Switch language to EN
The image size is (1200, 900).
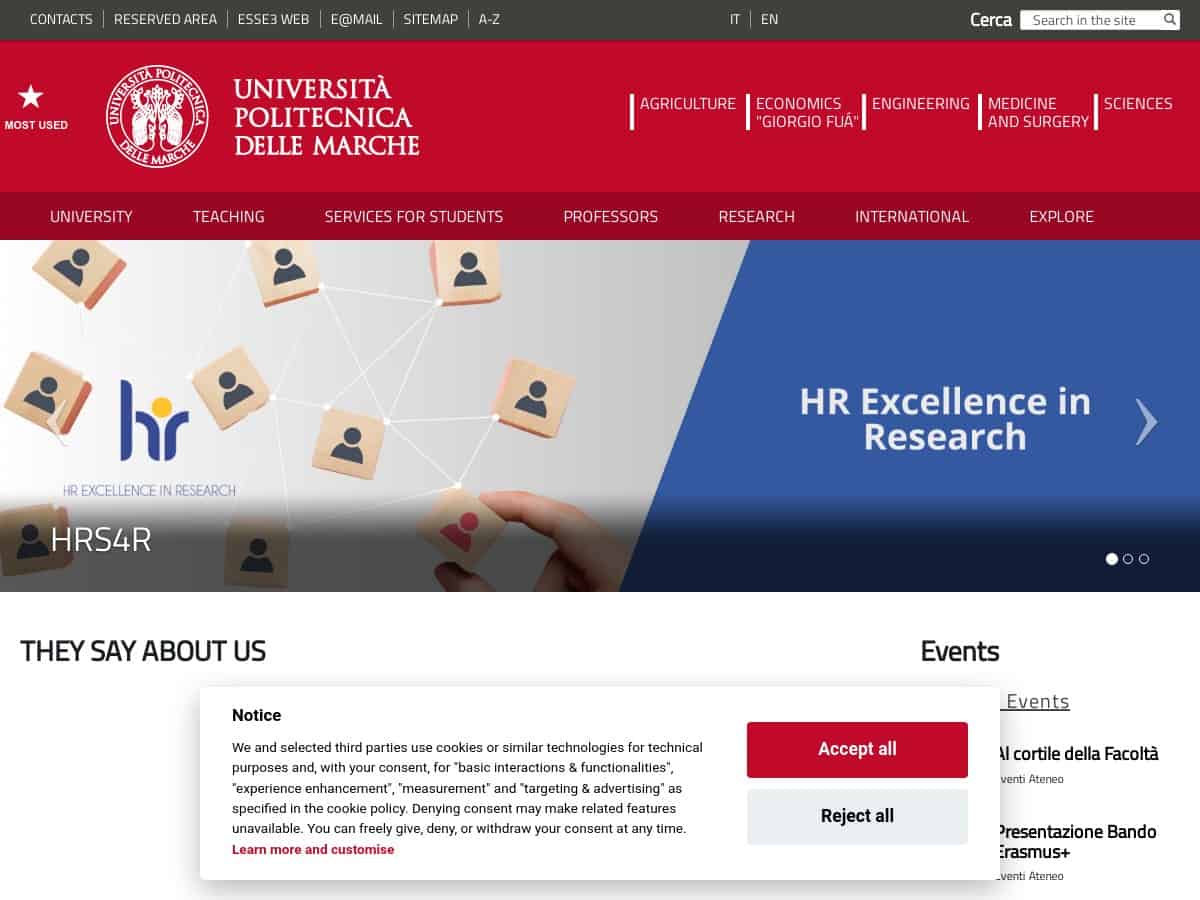pyautogui.click(x=769, y=19)
